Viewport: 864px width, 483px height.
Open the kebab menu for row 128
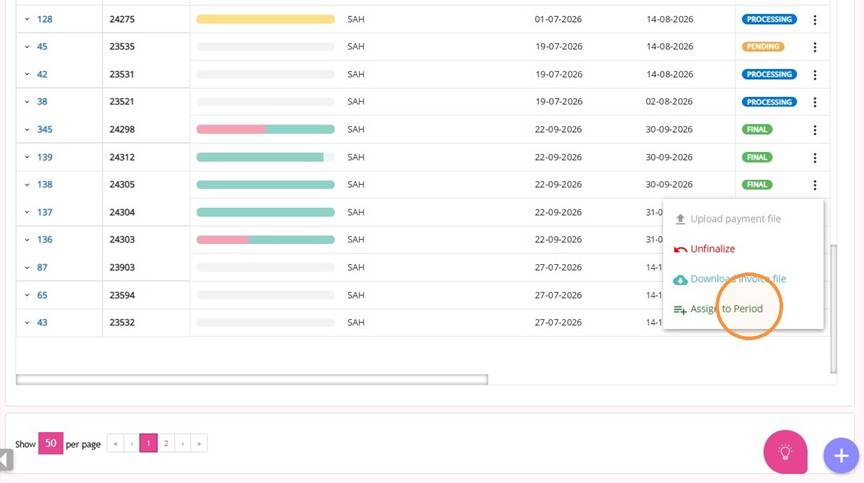814,20
